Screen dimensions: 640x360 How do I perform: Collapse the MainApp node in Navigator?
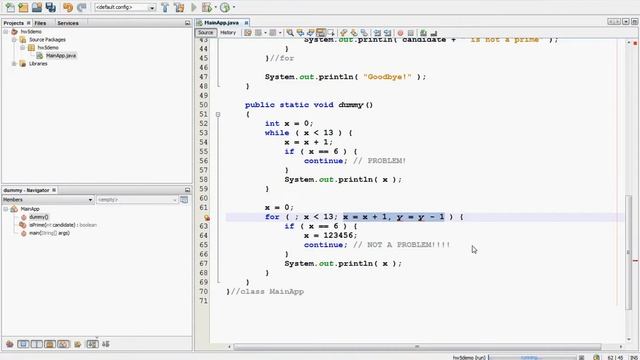pos(6,209)
